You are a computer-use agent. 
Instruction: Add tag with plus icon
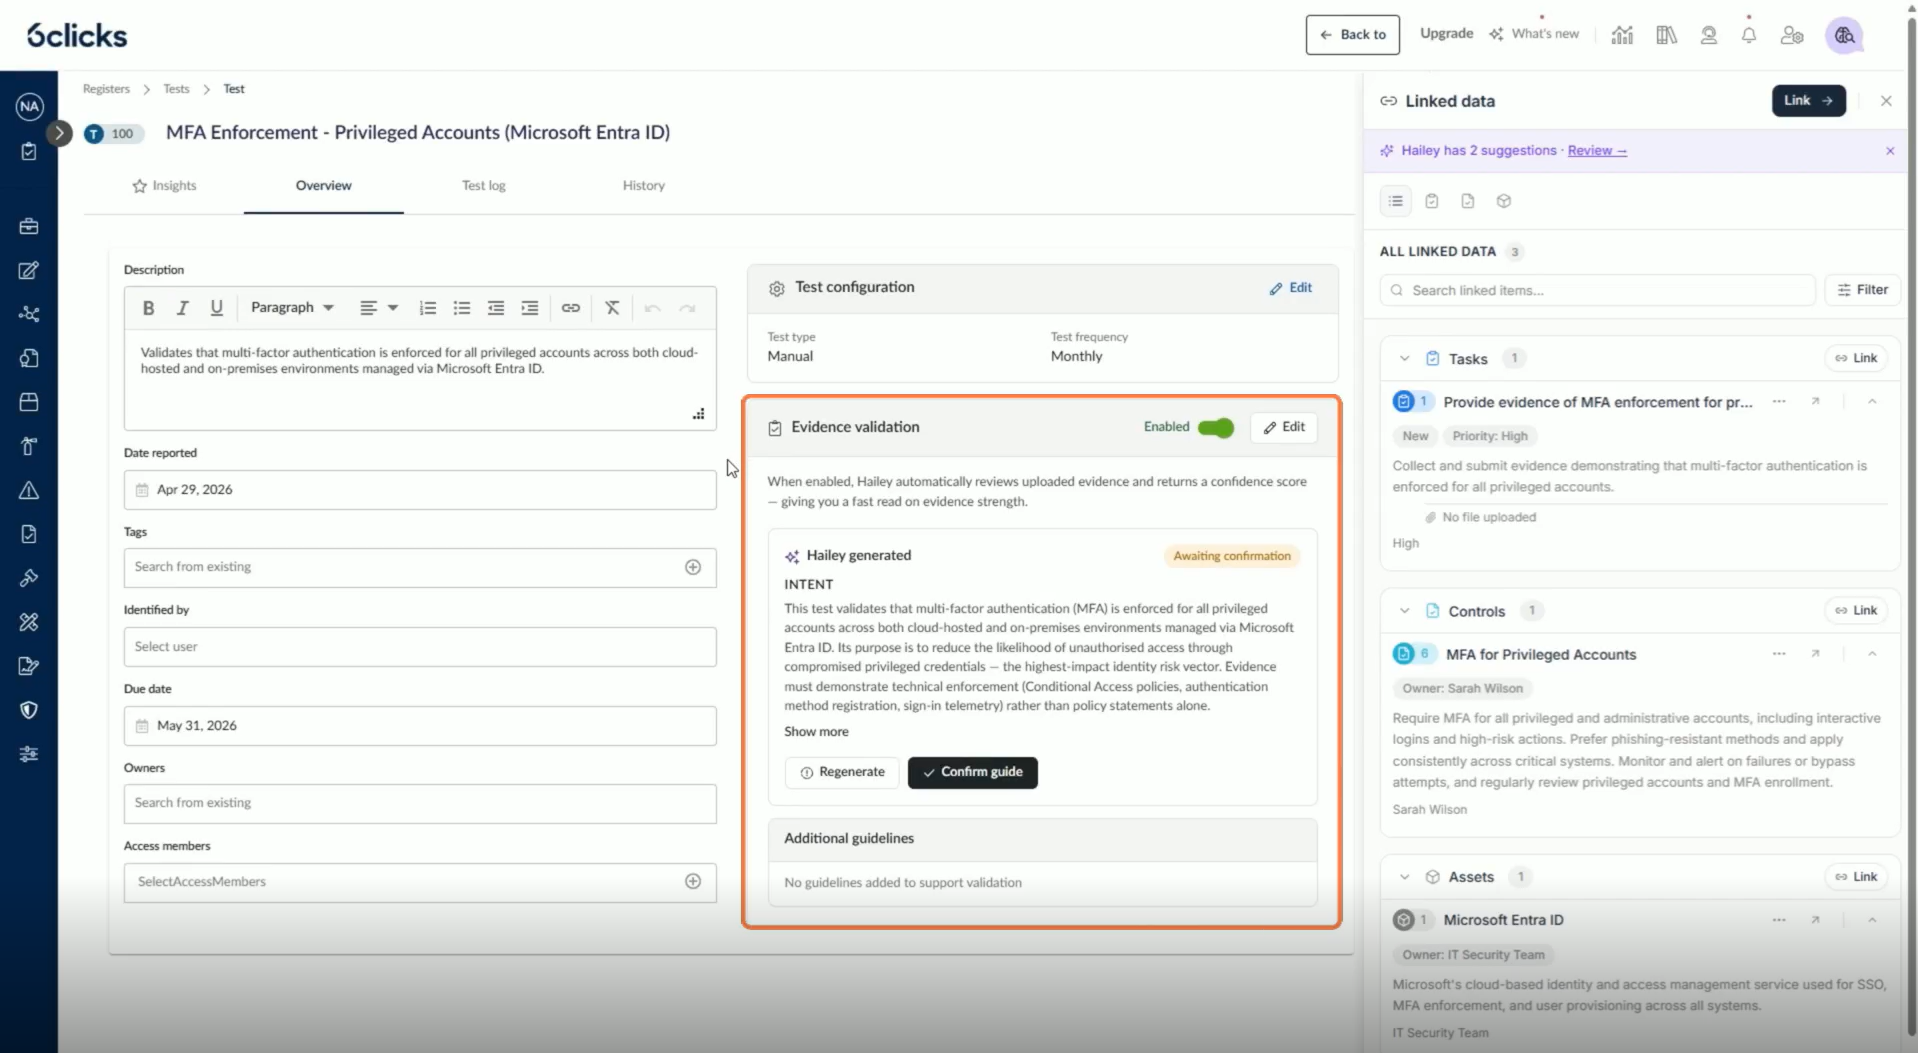(693, 567)
